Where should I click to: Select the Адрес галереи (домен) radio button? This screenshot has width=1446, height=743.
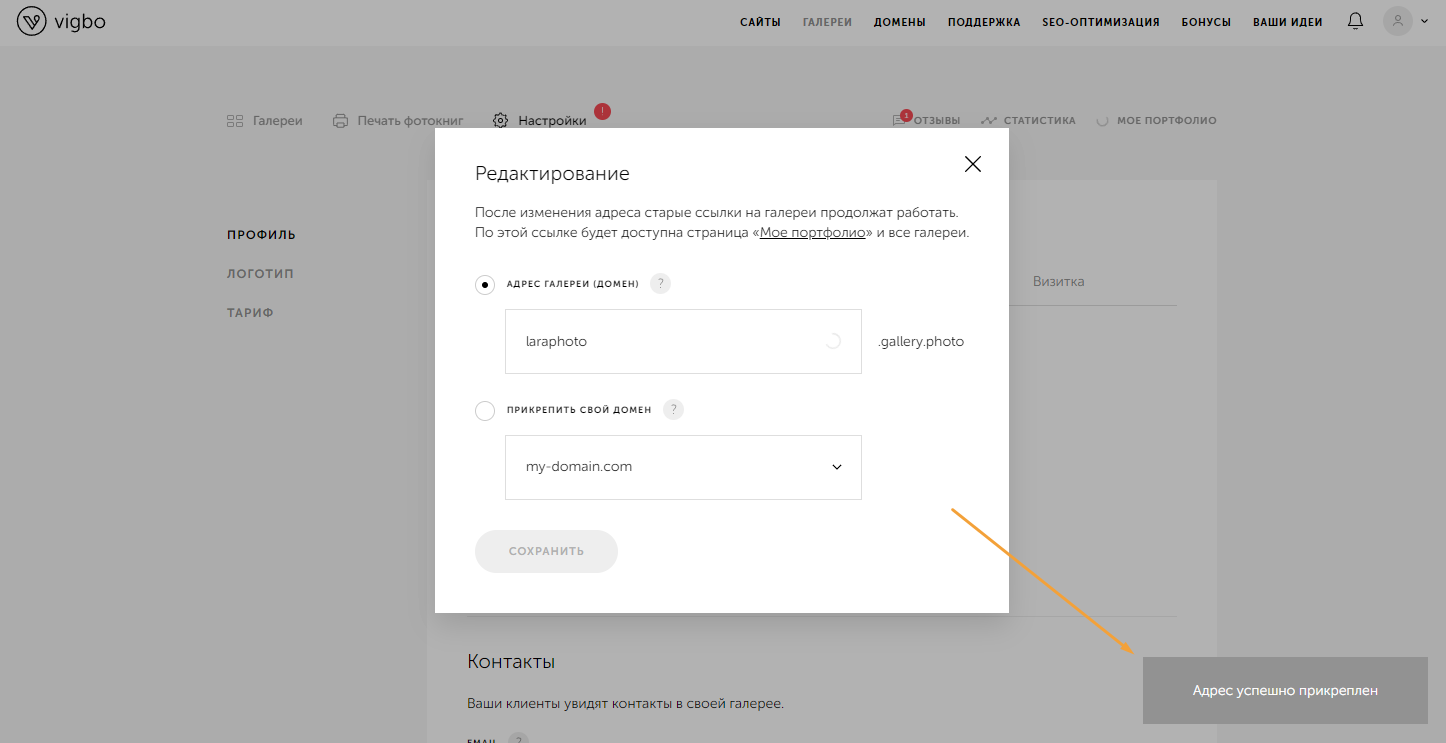[485, 285]
